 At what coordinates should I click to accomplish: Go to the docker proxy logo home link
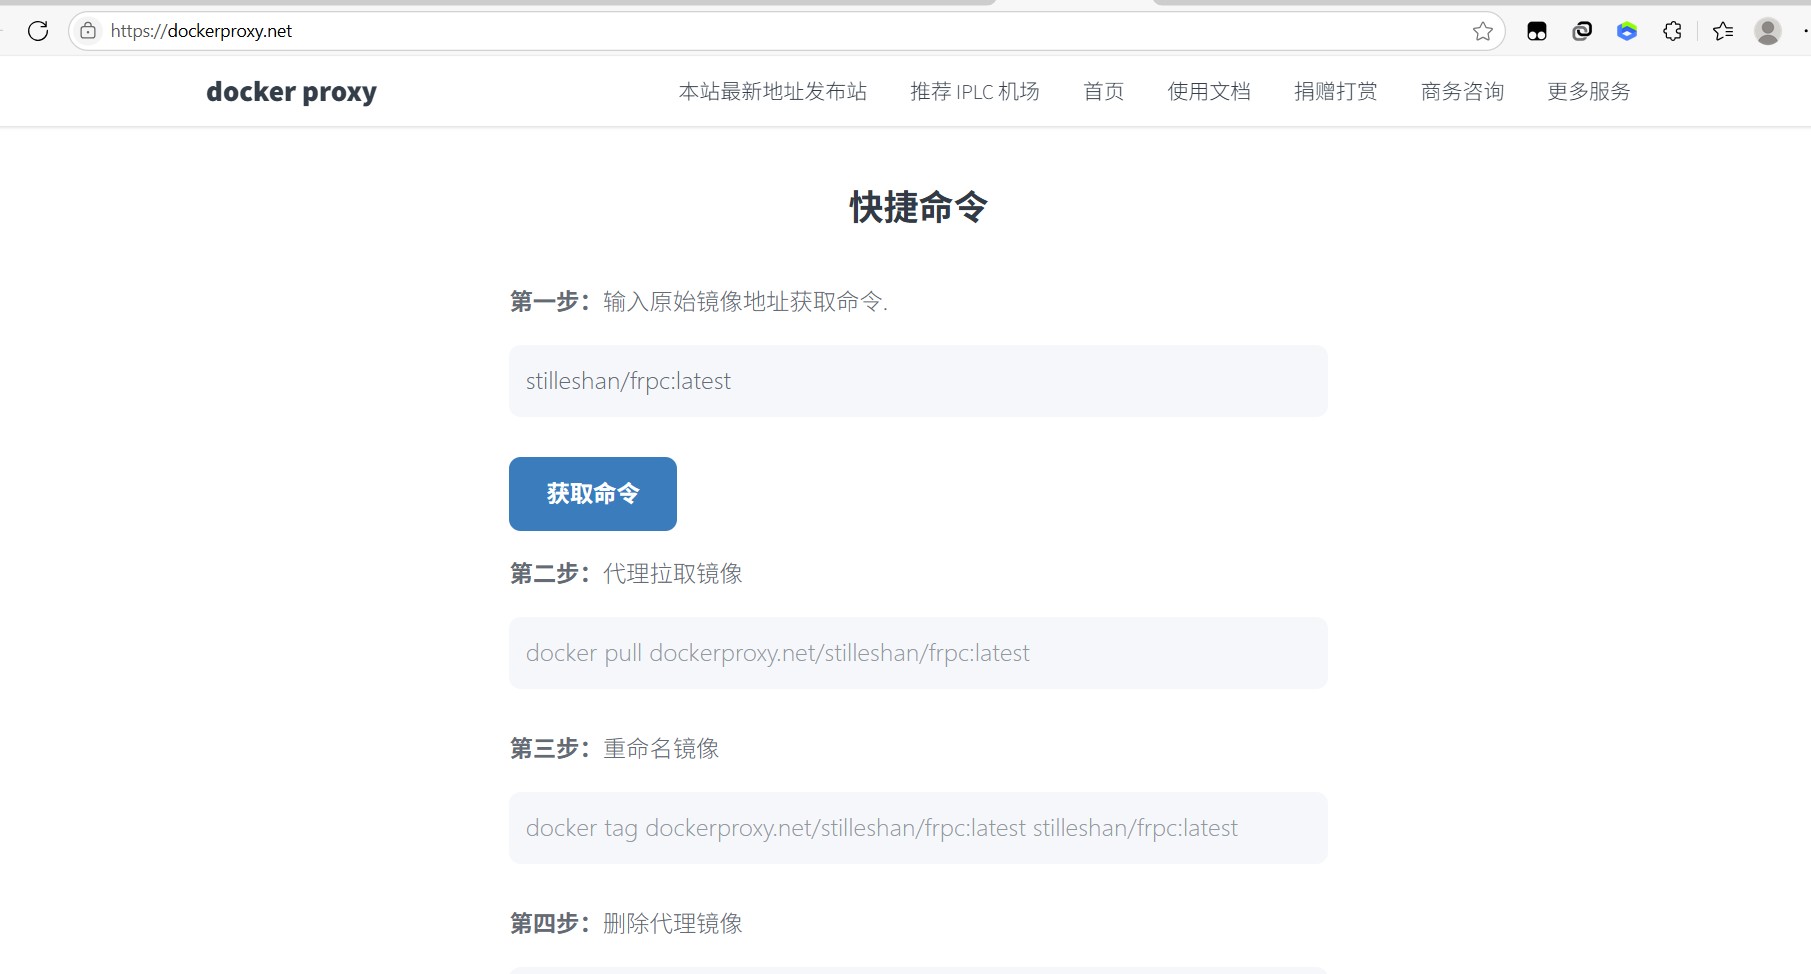pos(291,91)
